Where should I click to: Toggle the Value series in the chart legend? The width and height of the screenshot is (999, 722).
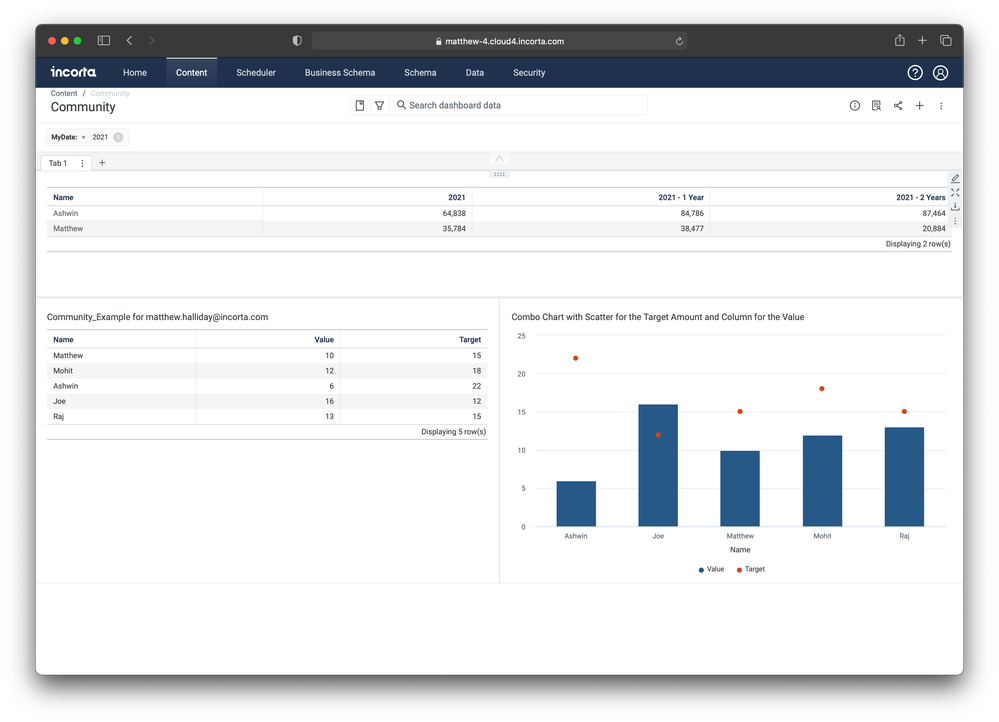[711, 569]
